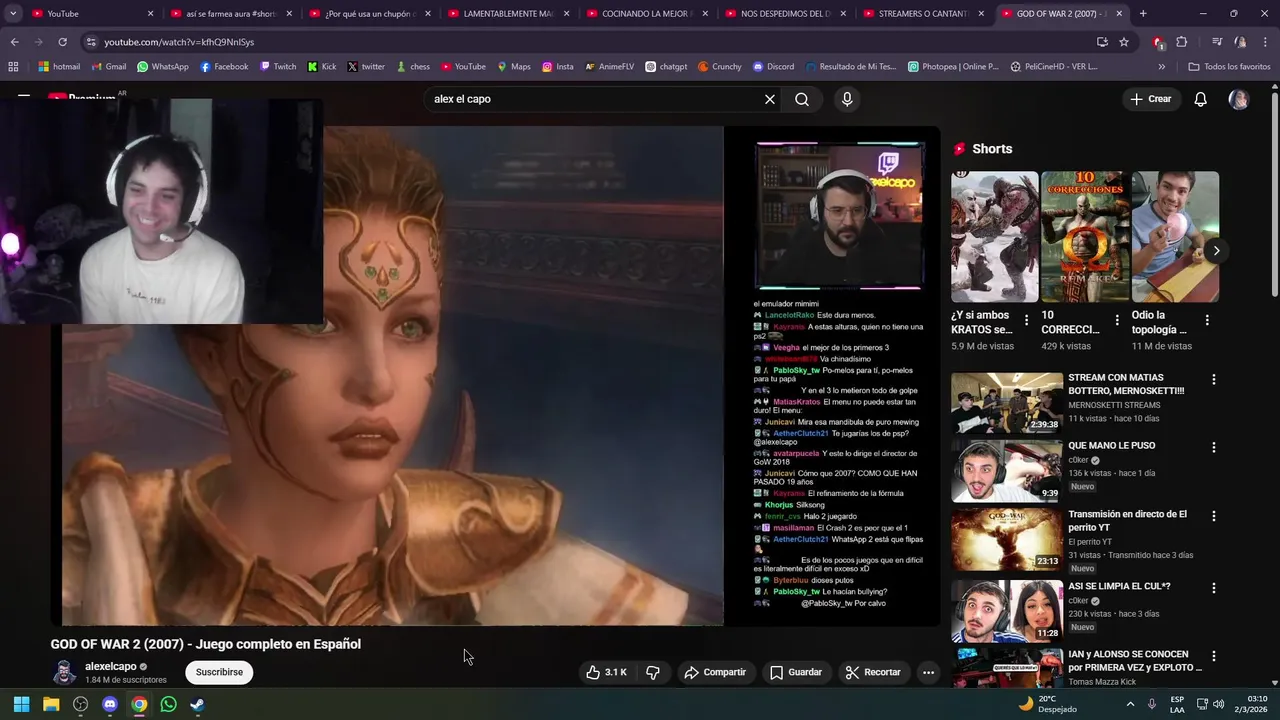Open options for 'QUE MANO LE PUSO' video
This screenshot has width=1280, height=720.
1214,448
